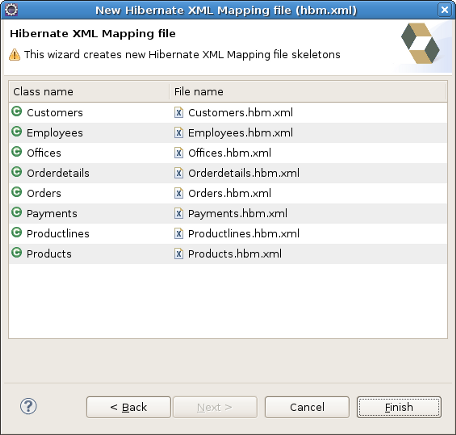Click the XML file icon for Productlines.hbm.xml
The height and width of the screenshot is (435, 456).
click(179, 234)
